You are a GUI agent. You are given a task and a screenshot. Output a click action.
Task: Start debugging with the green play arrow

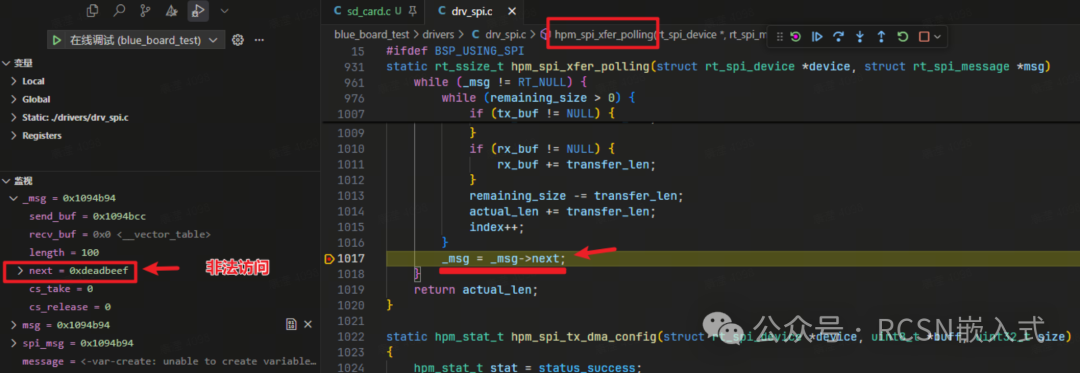(56, 40)
